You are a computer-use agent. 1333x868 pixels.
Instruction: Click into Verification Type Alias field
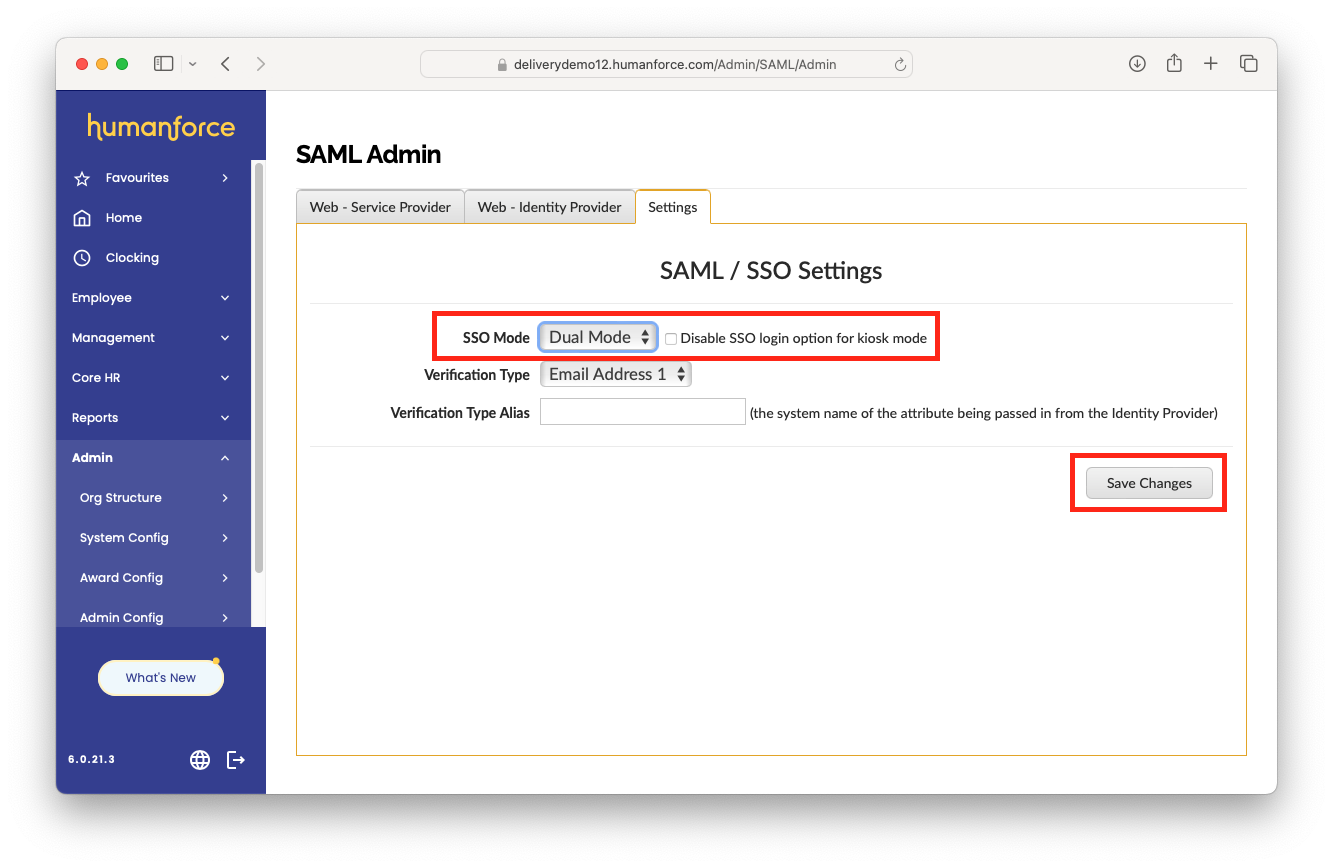click(643, 412)
